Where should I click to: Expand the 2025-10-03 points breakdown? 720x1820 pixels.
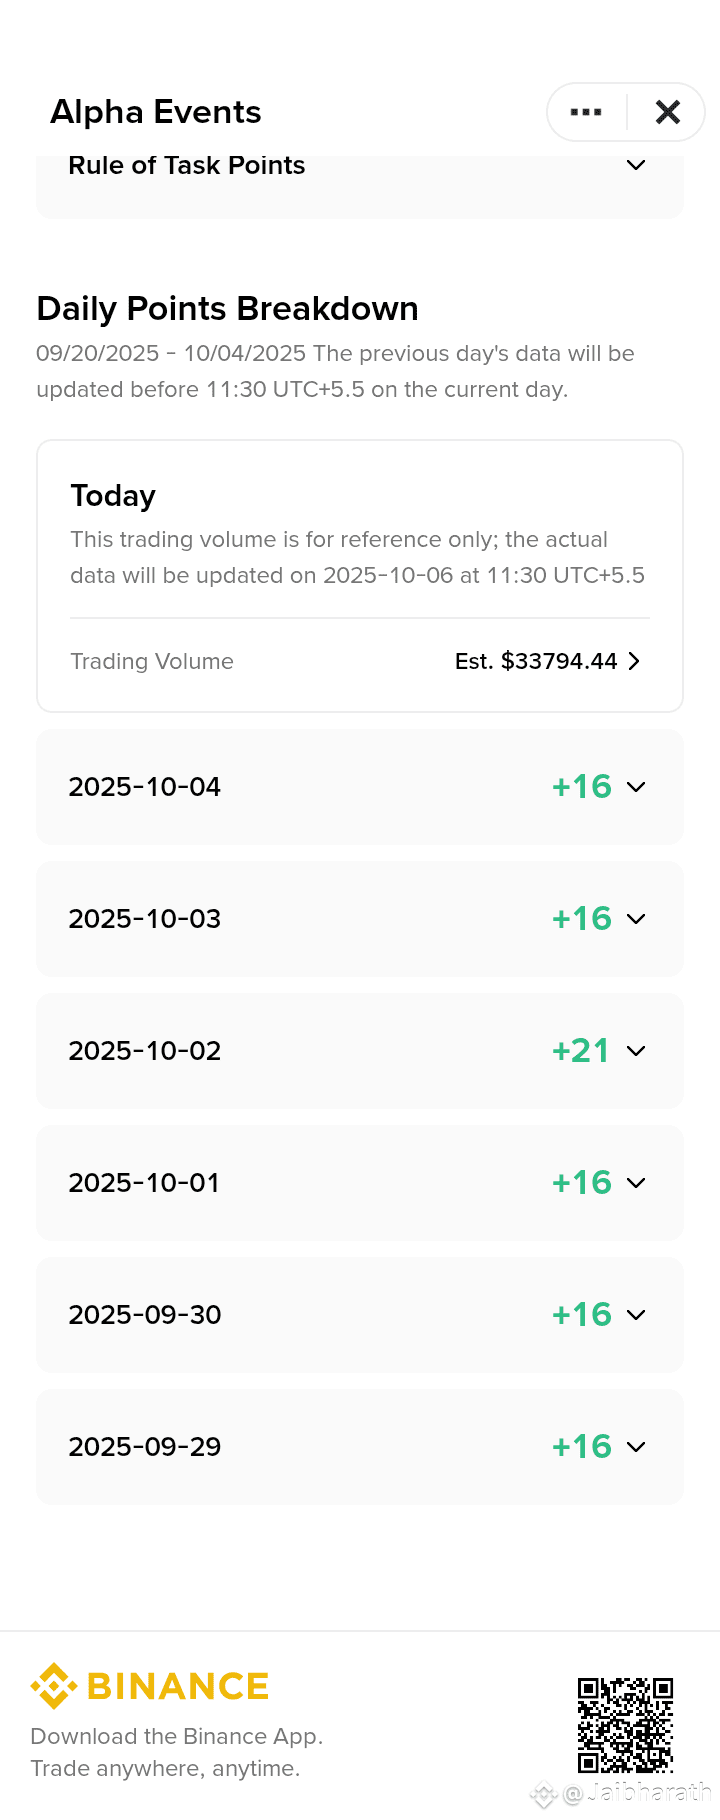[360, 919]
